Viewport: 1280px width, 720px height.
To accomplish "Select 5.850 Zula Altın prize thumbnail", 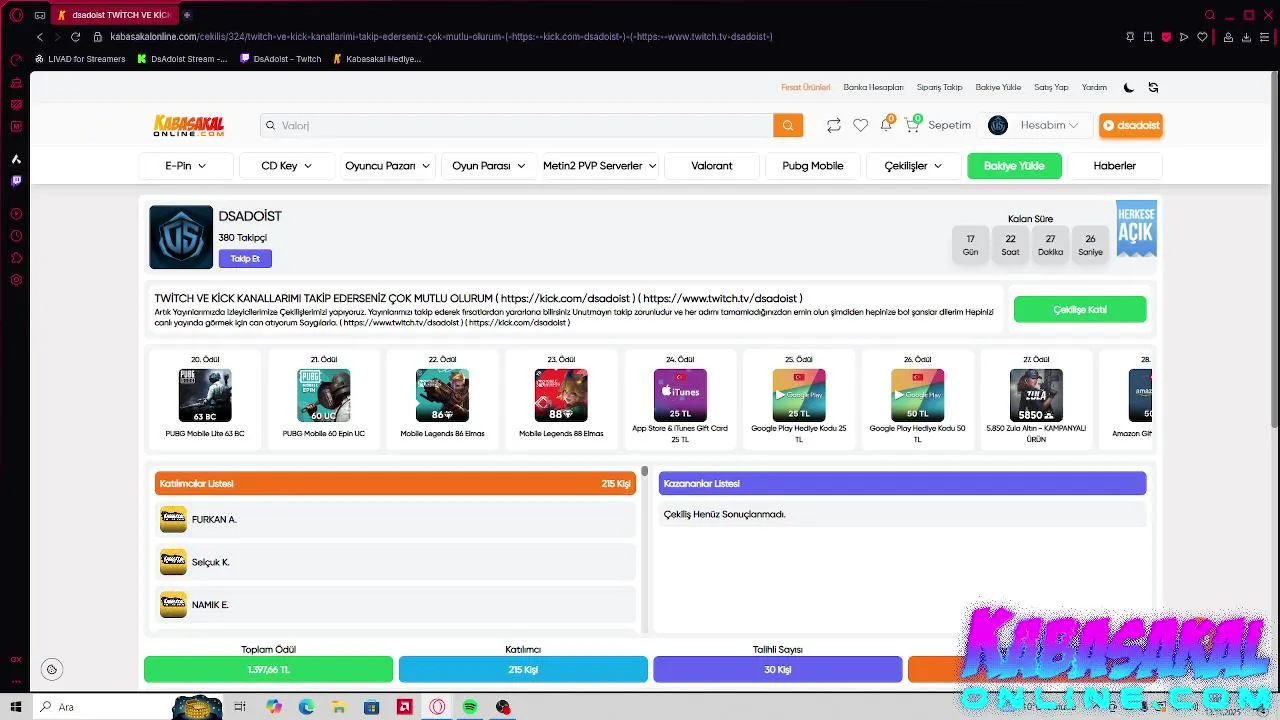I will (x=1036, y=397).
